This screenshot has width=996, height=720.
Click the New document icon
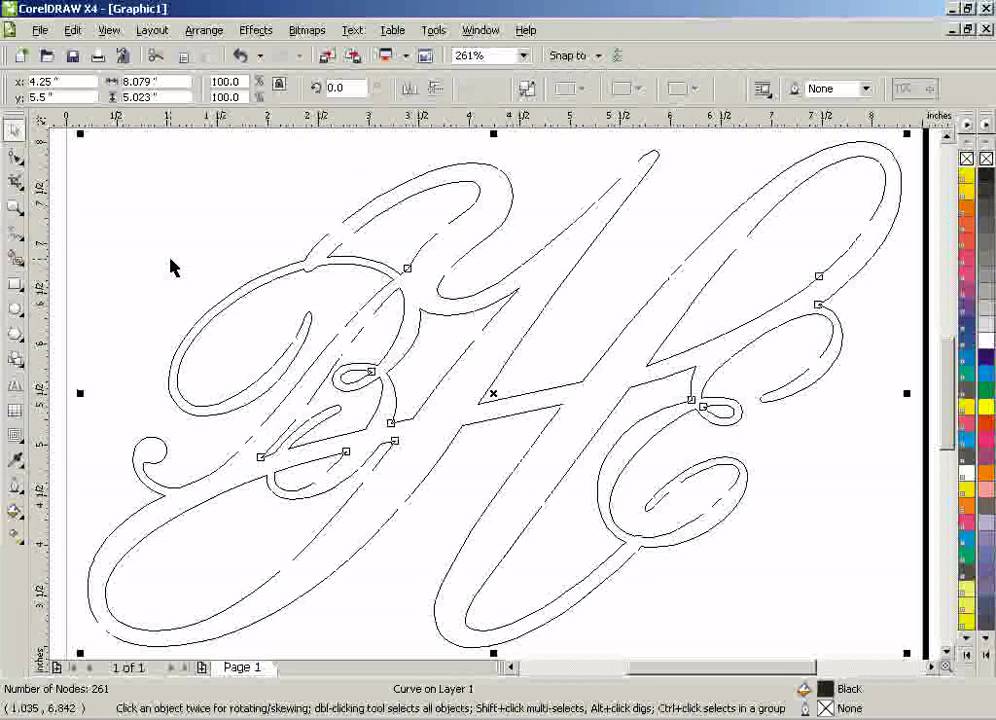pos(22,56)
